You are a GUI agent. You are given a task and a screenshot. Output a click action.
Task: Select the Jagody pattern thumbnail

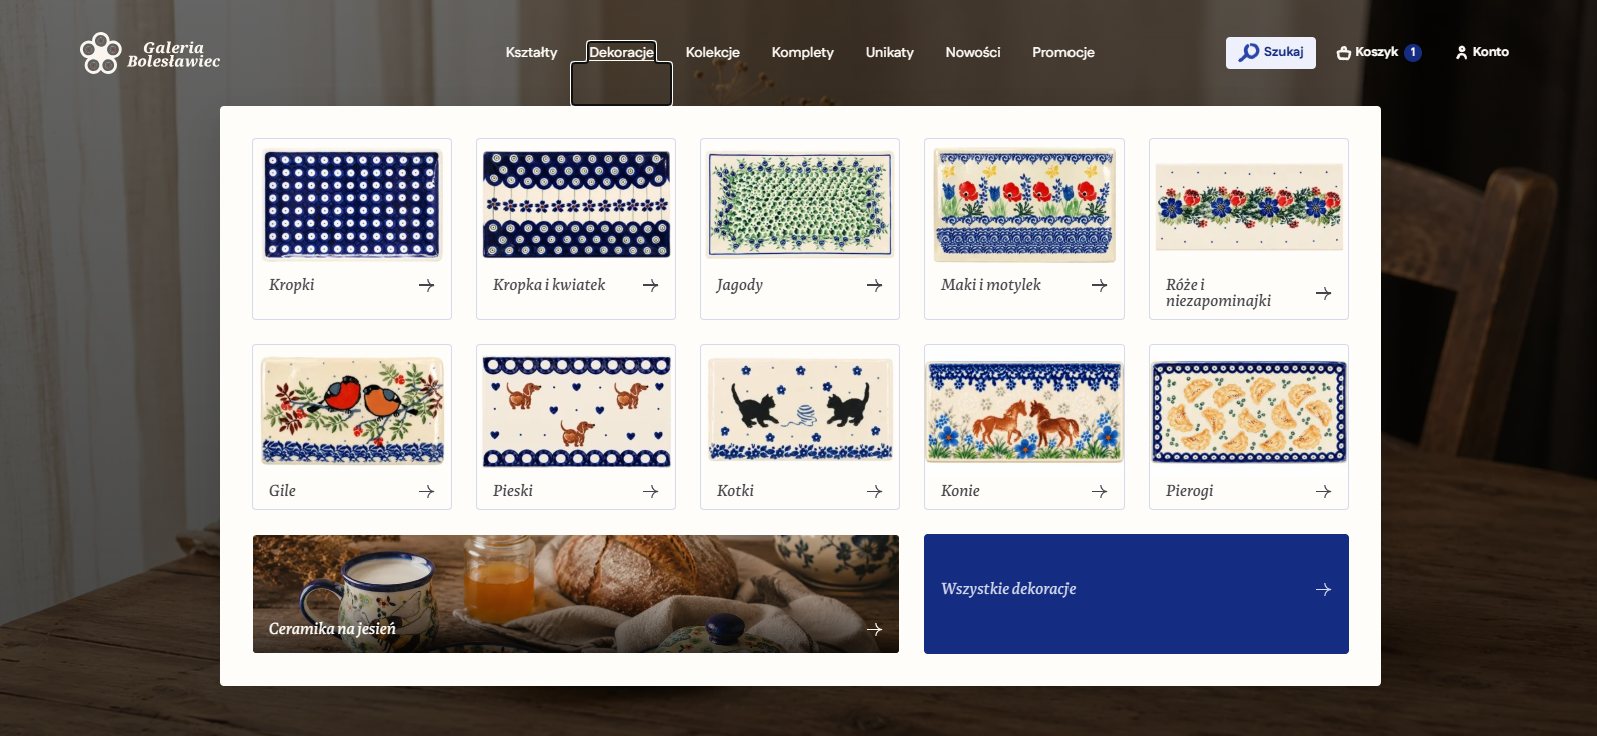point(800,205)
